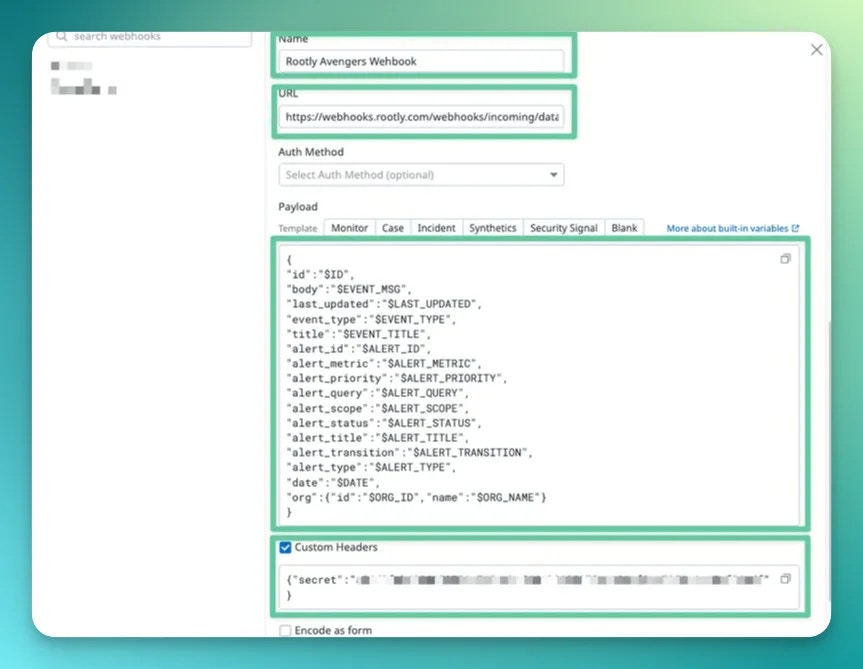Select the Incident template tab
863x669 pixels.
pos(436,228)
